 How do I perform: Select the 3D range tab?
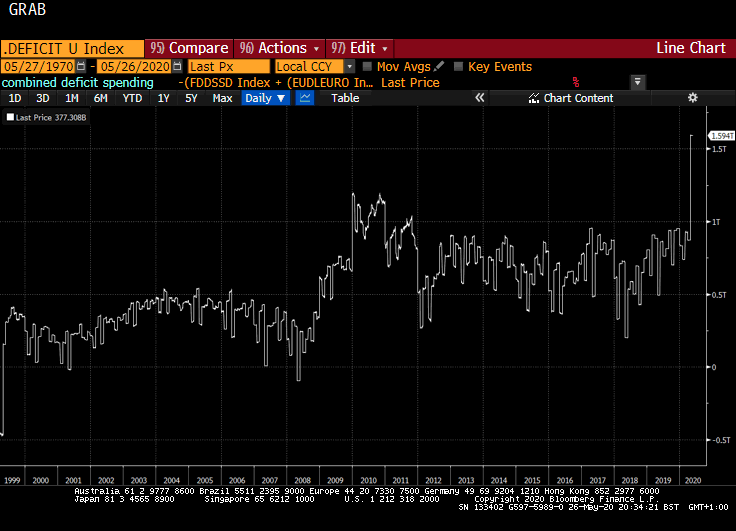pyautogui.click(x=42, y=98)
